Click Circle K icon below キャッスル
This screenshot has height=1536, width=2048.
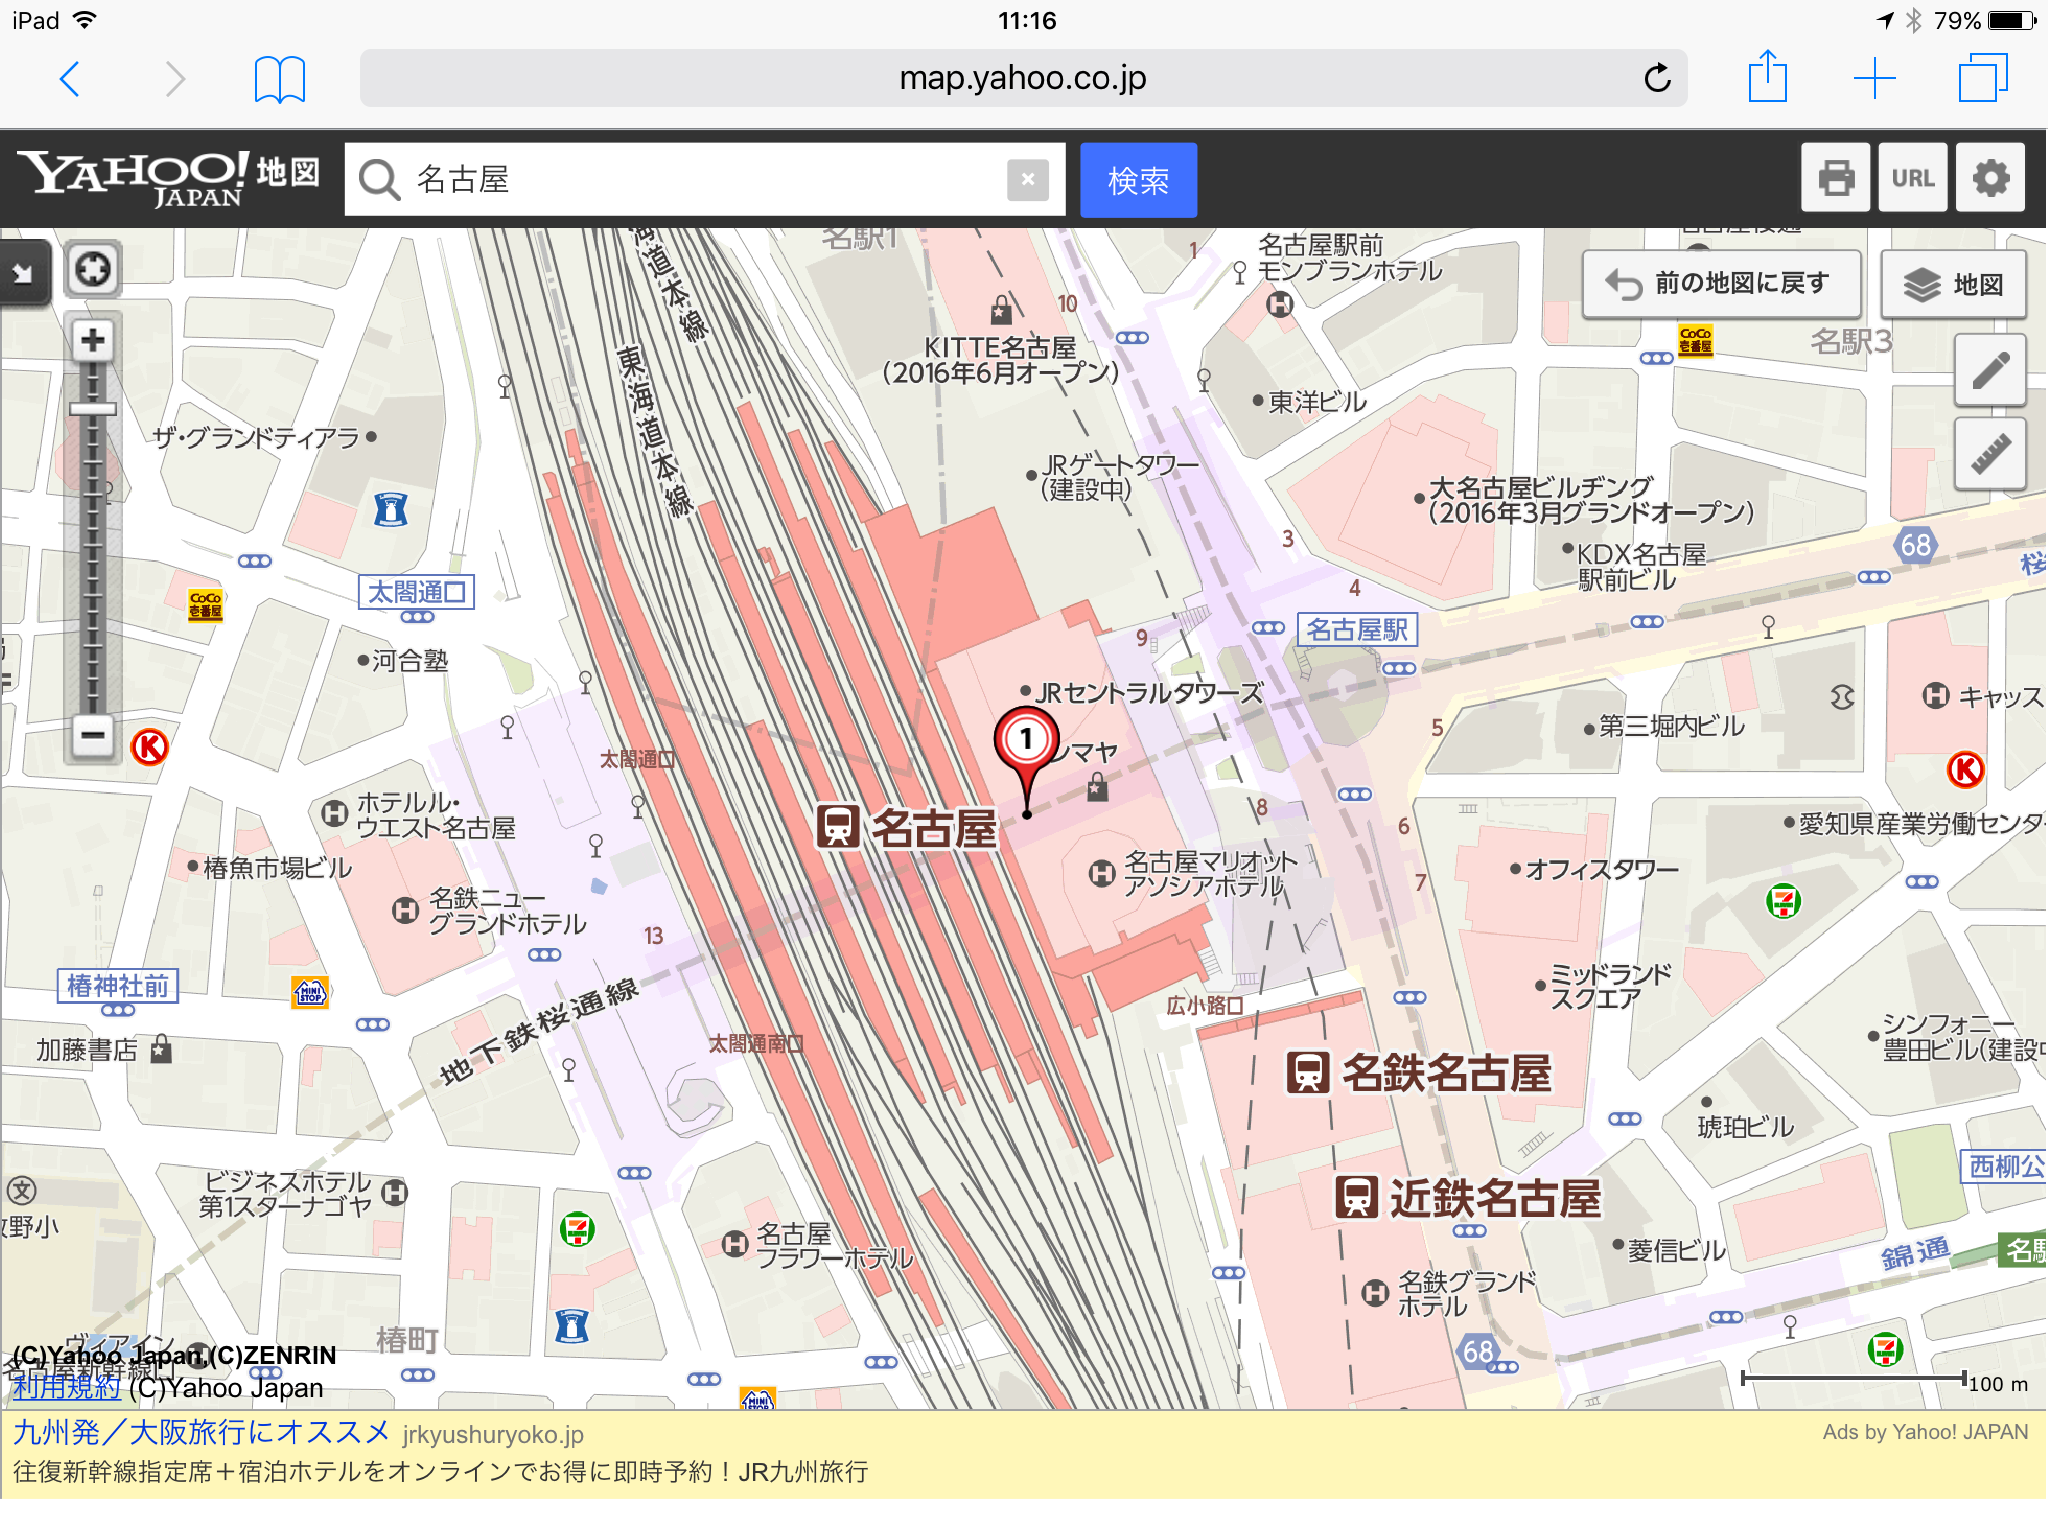coord(1965,769)
